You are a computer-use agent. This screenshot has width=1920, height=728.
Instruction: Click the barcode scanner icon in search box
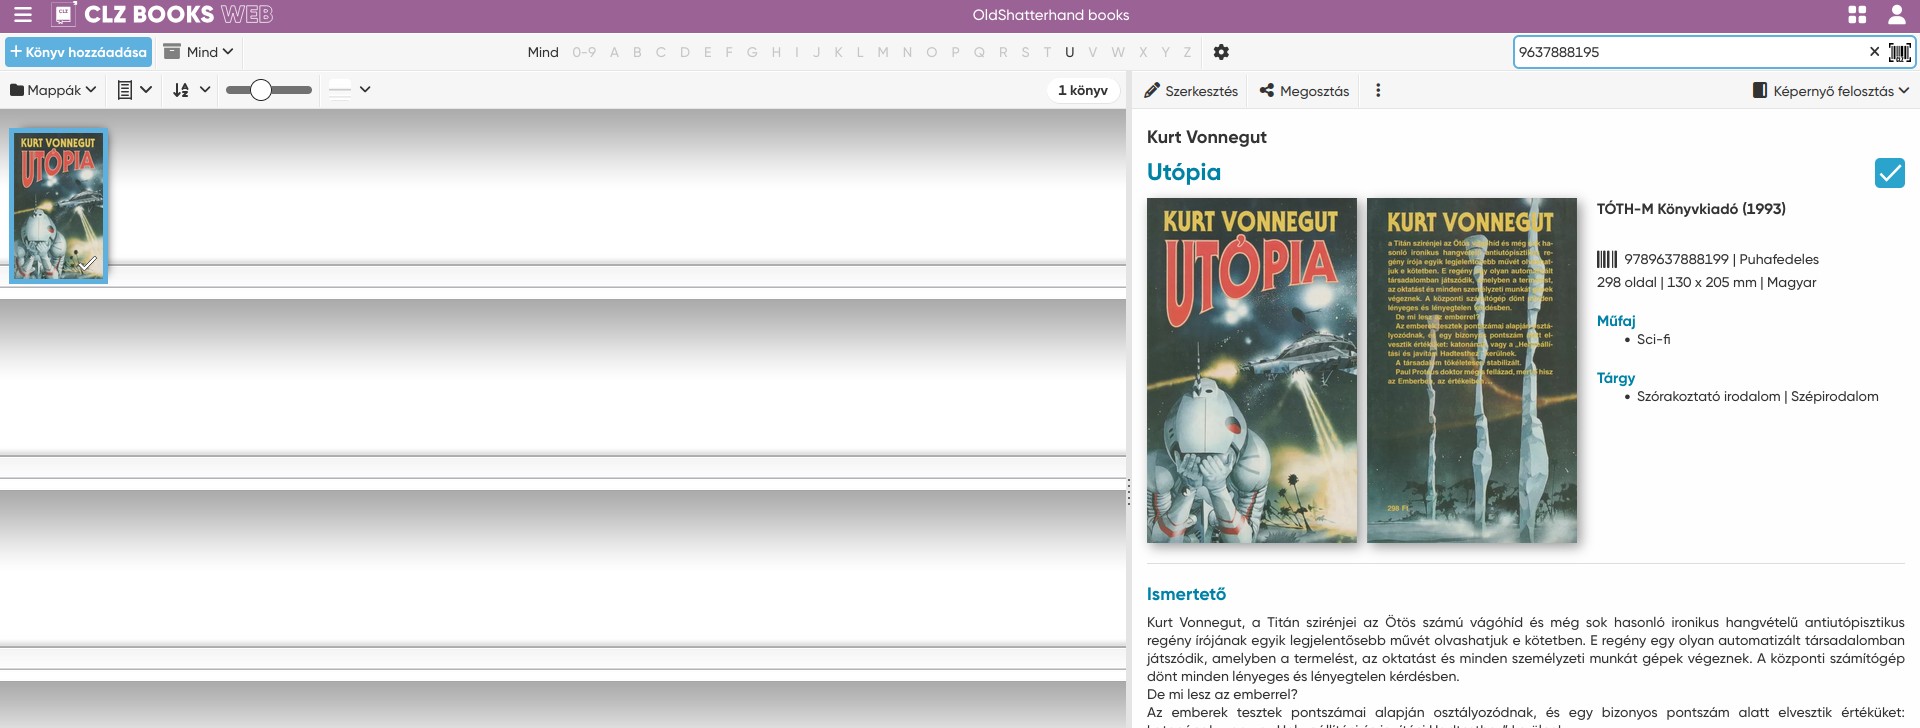1899,52
